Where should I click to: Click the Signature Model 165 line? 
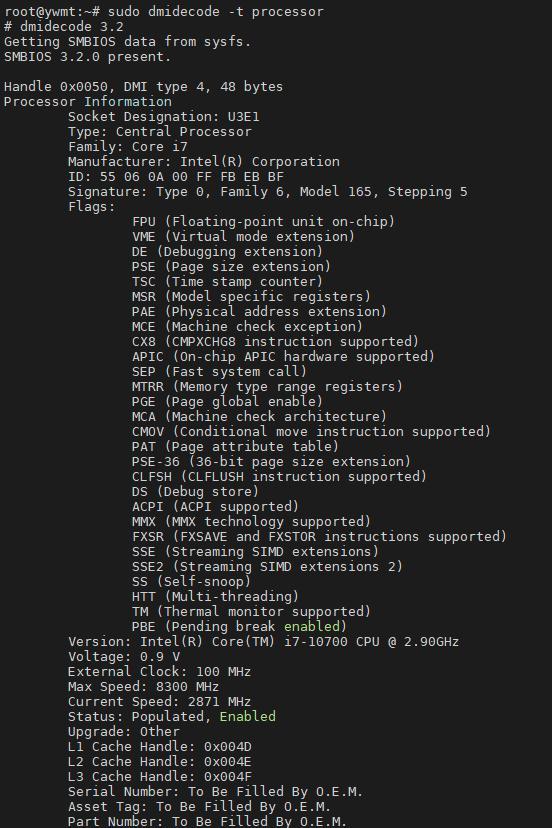pos(268,192)
